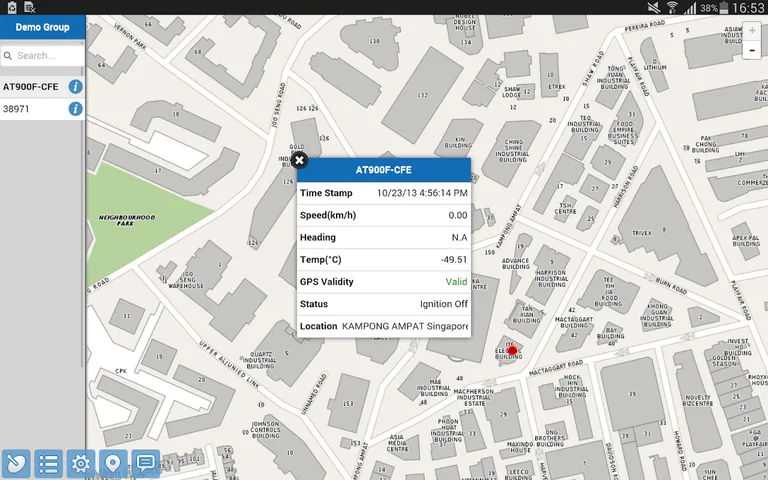The width and height of the screenshot is (768, 480).
Task: Click the Trivex building label on map
Action: click(642, 233)
